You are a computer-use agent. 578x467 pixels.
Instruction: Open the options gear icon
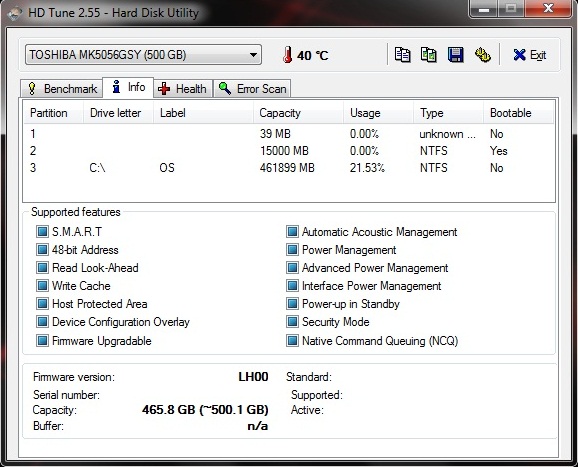pos(483,55)
